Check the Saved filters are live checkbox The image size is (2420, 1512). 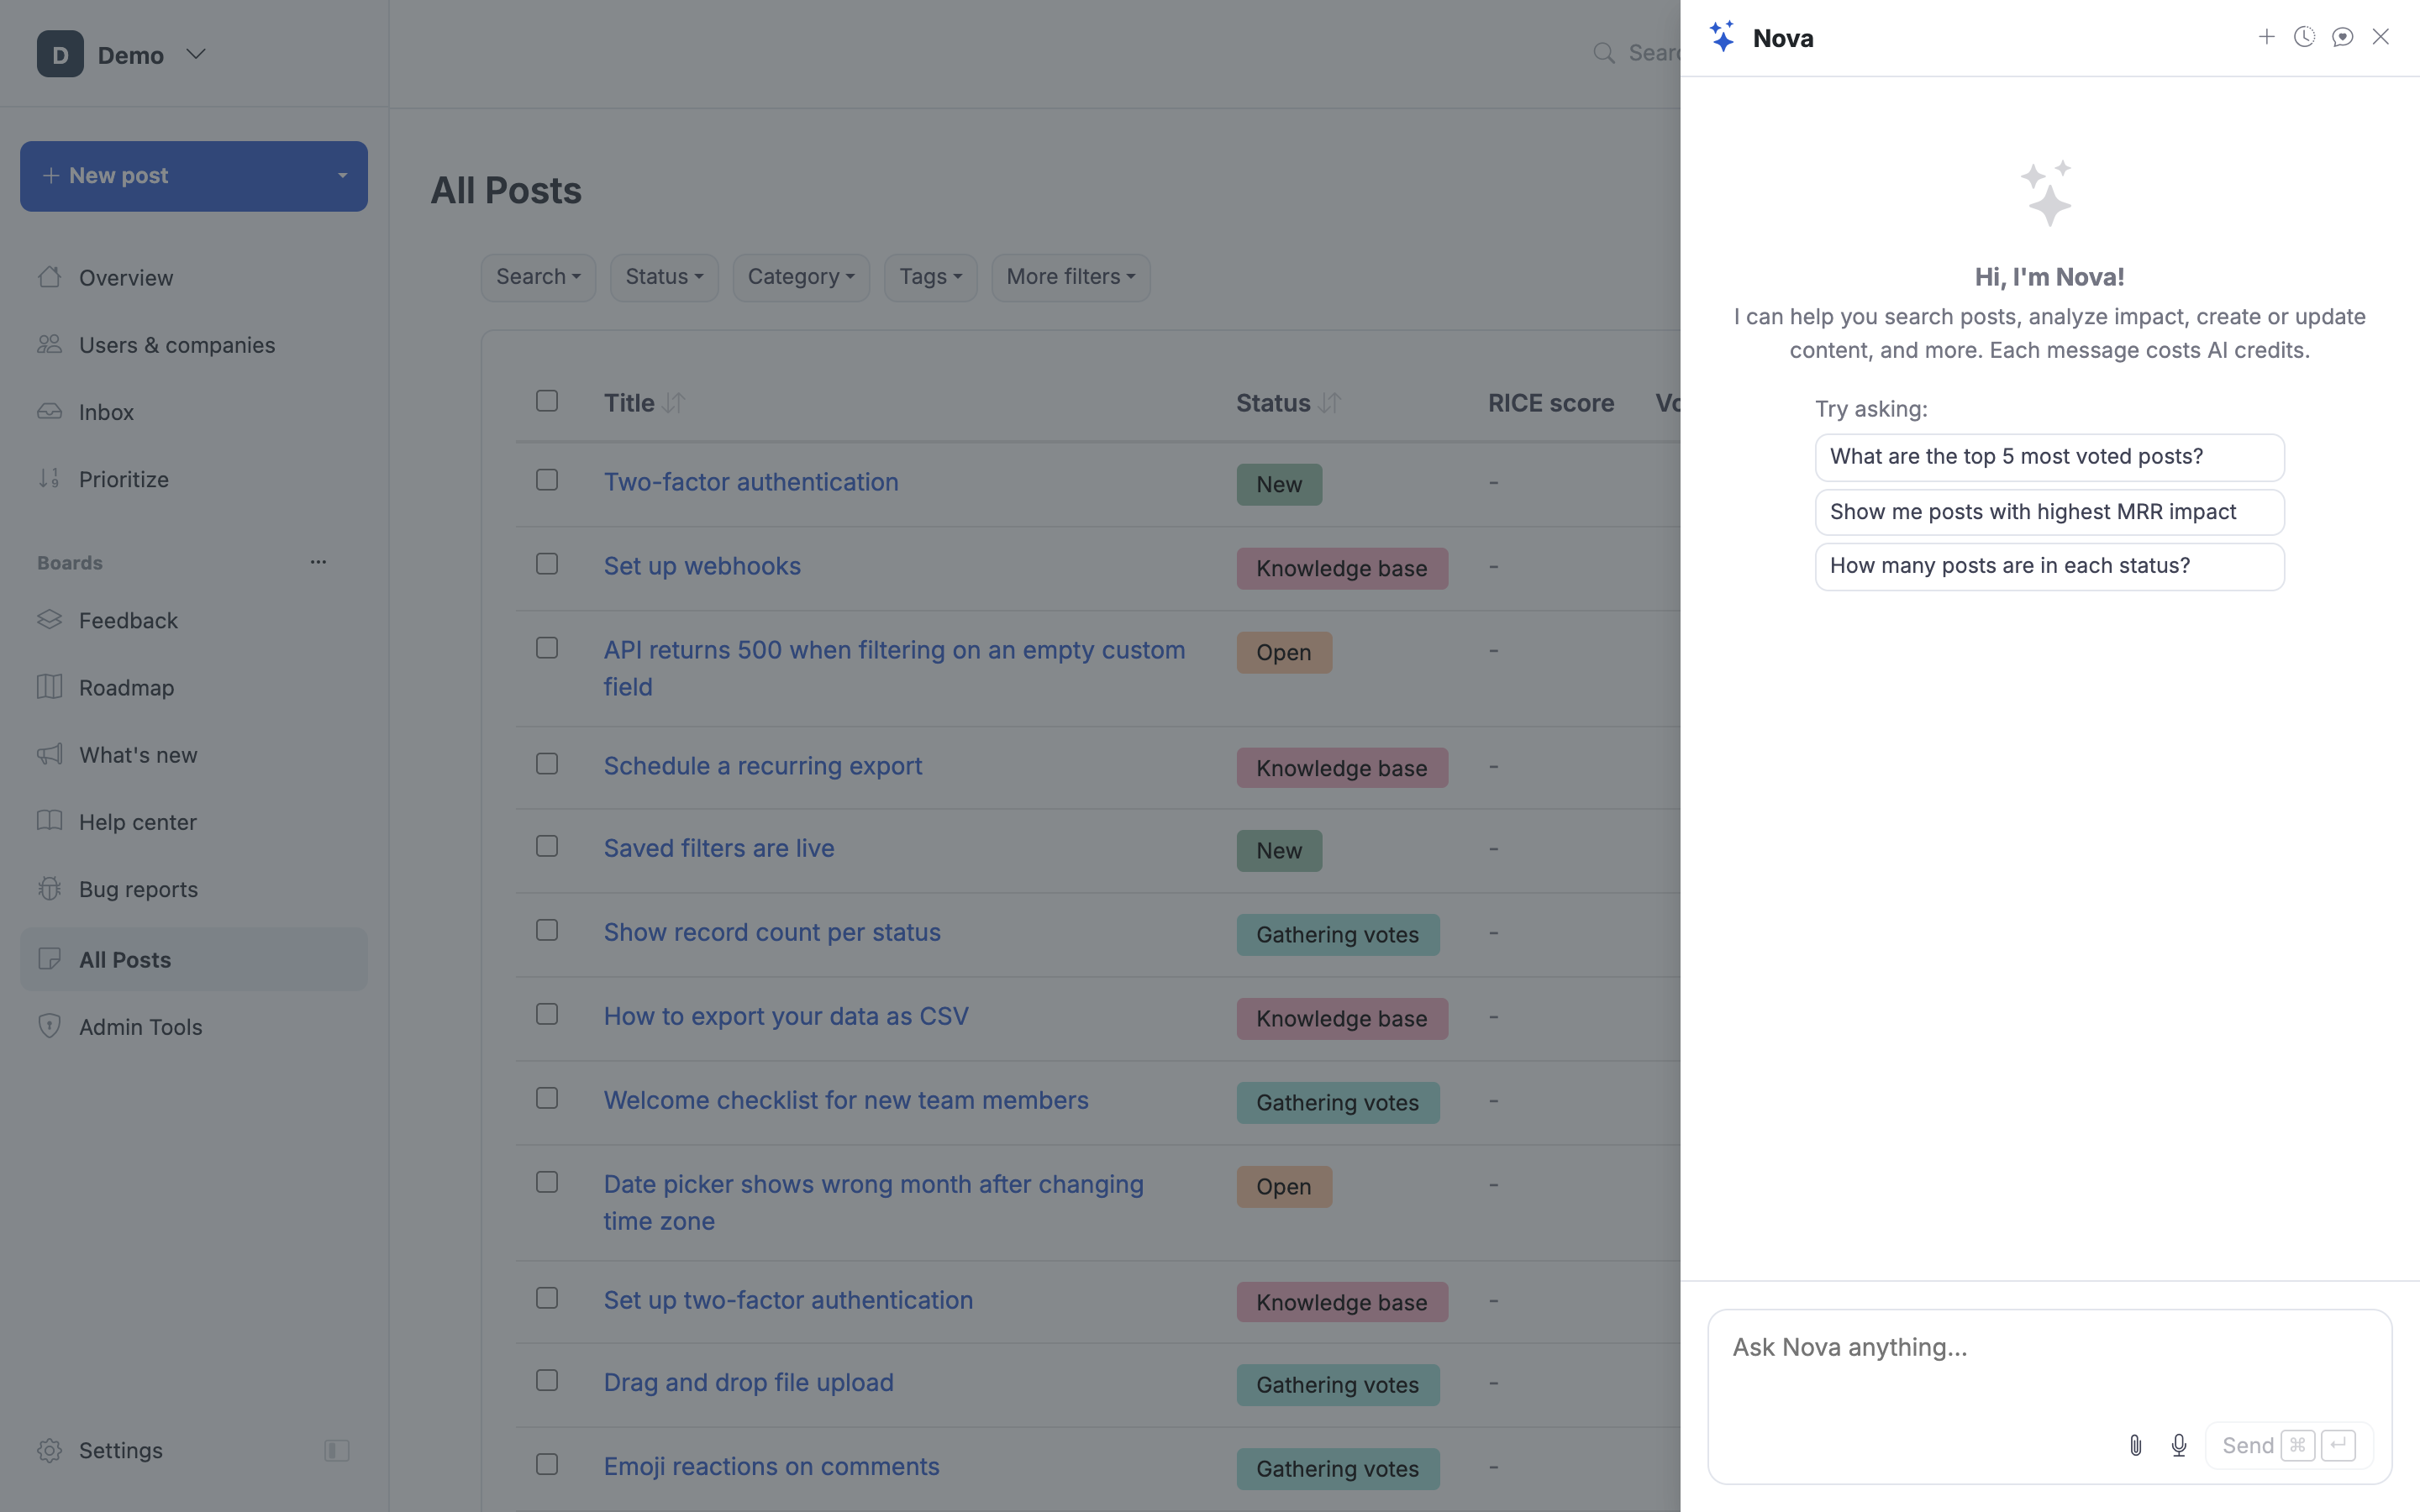click(x=547, y=846)
